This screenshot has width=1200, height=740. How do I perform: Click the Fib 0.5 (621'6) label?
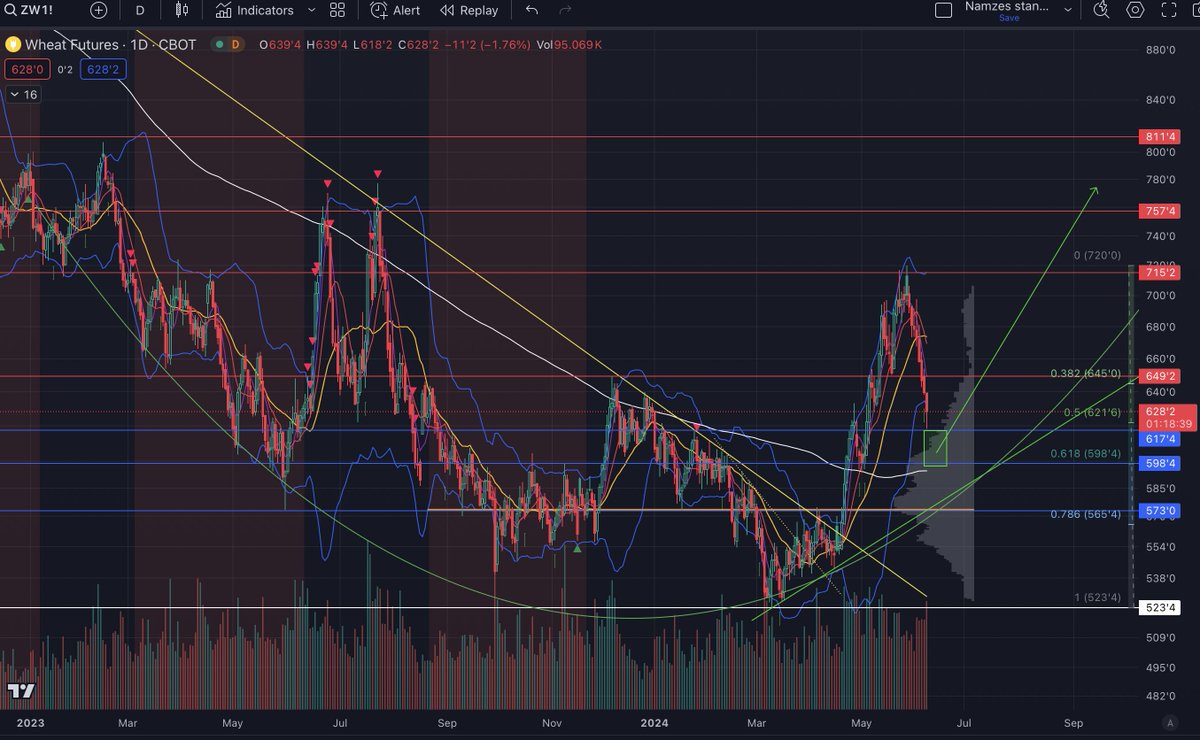click(x=1091, y=412)
